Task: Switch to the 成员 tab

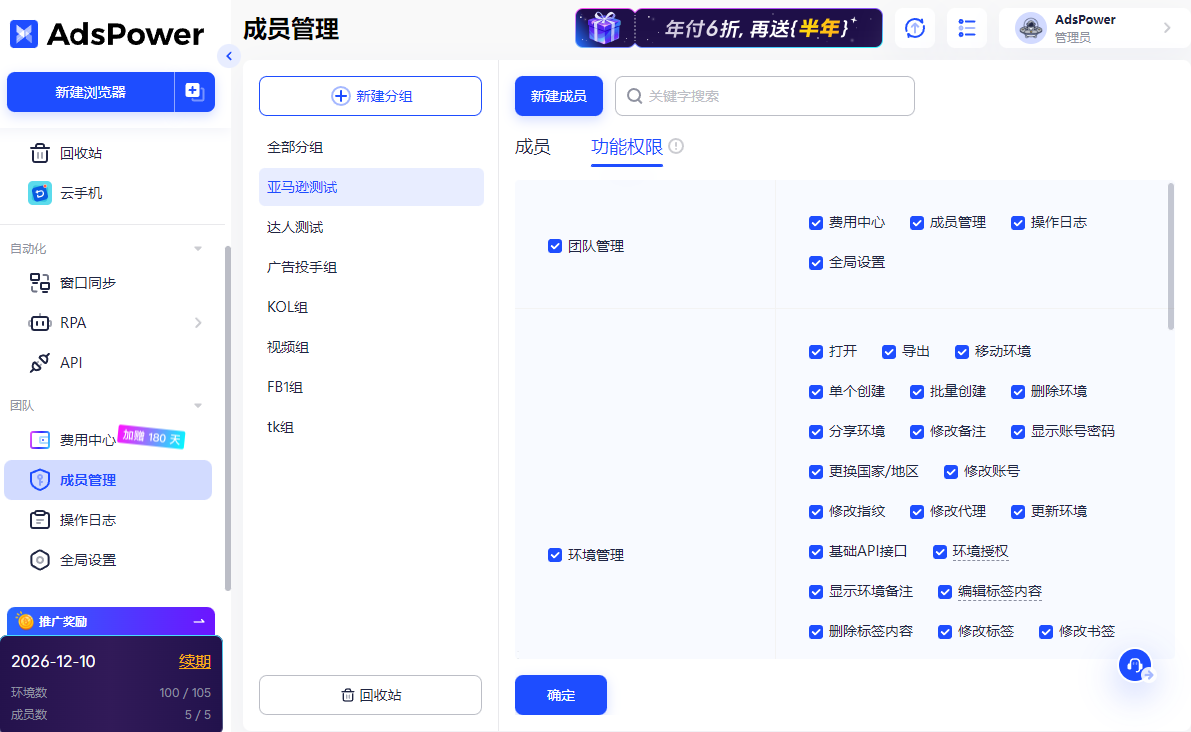Action: (x=533, y=147)
